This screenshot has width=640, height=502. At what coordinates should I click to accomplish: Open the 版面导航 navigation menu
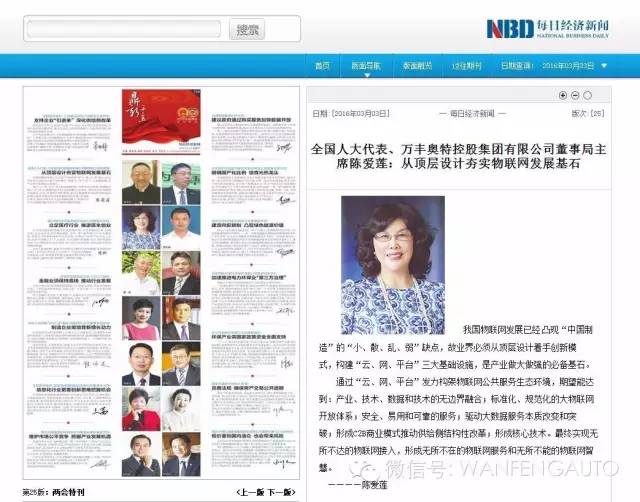366,66
